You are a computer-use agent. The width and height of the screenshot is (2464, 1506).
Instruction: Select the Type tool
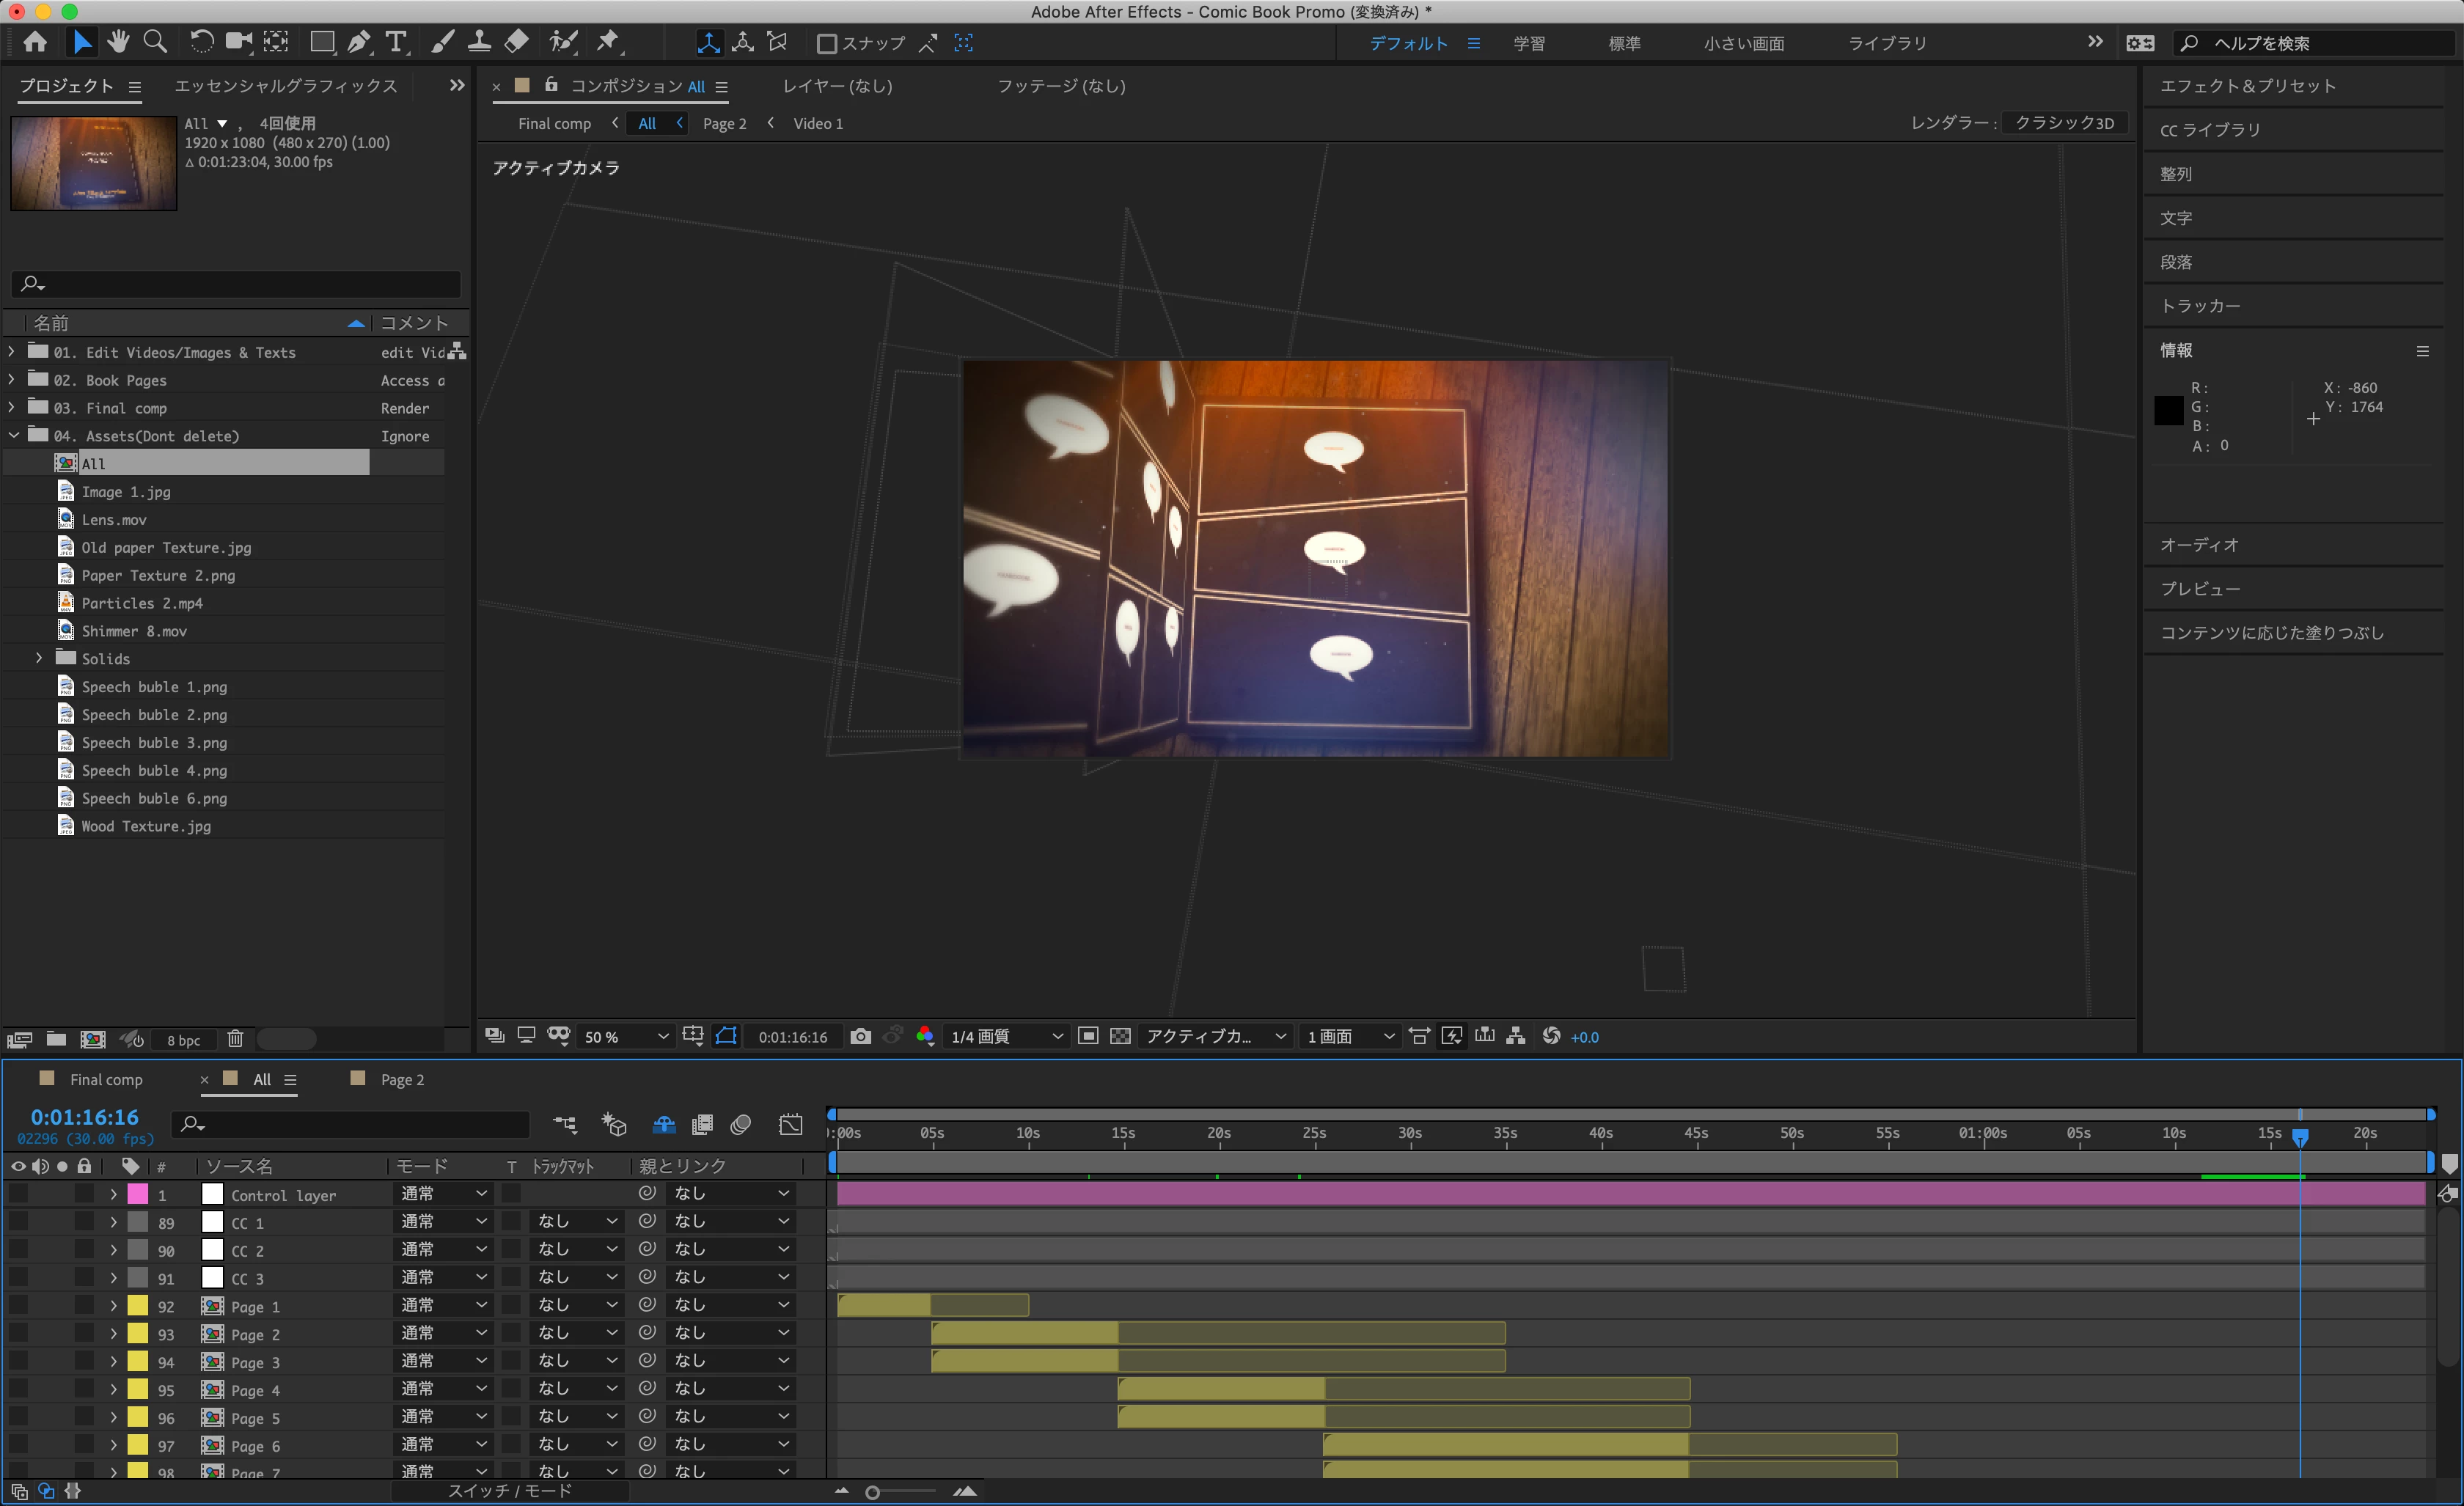(x=396, y=42)
